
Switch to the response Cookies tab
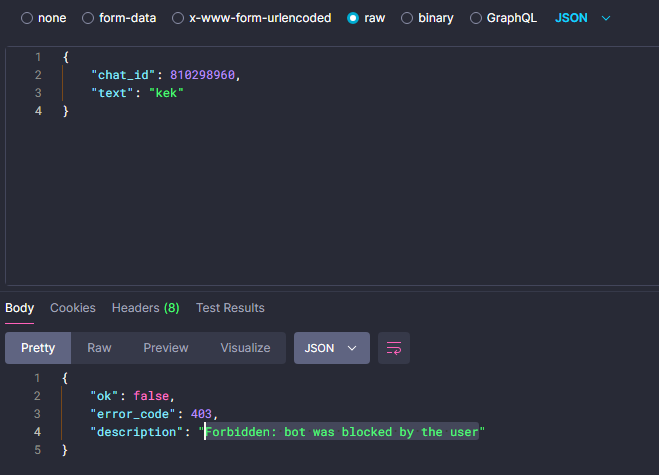click(73, 308)
